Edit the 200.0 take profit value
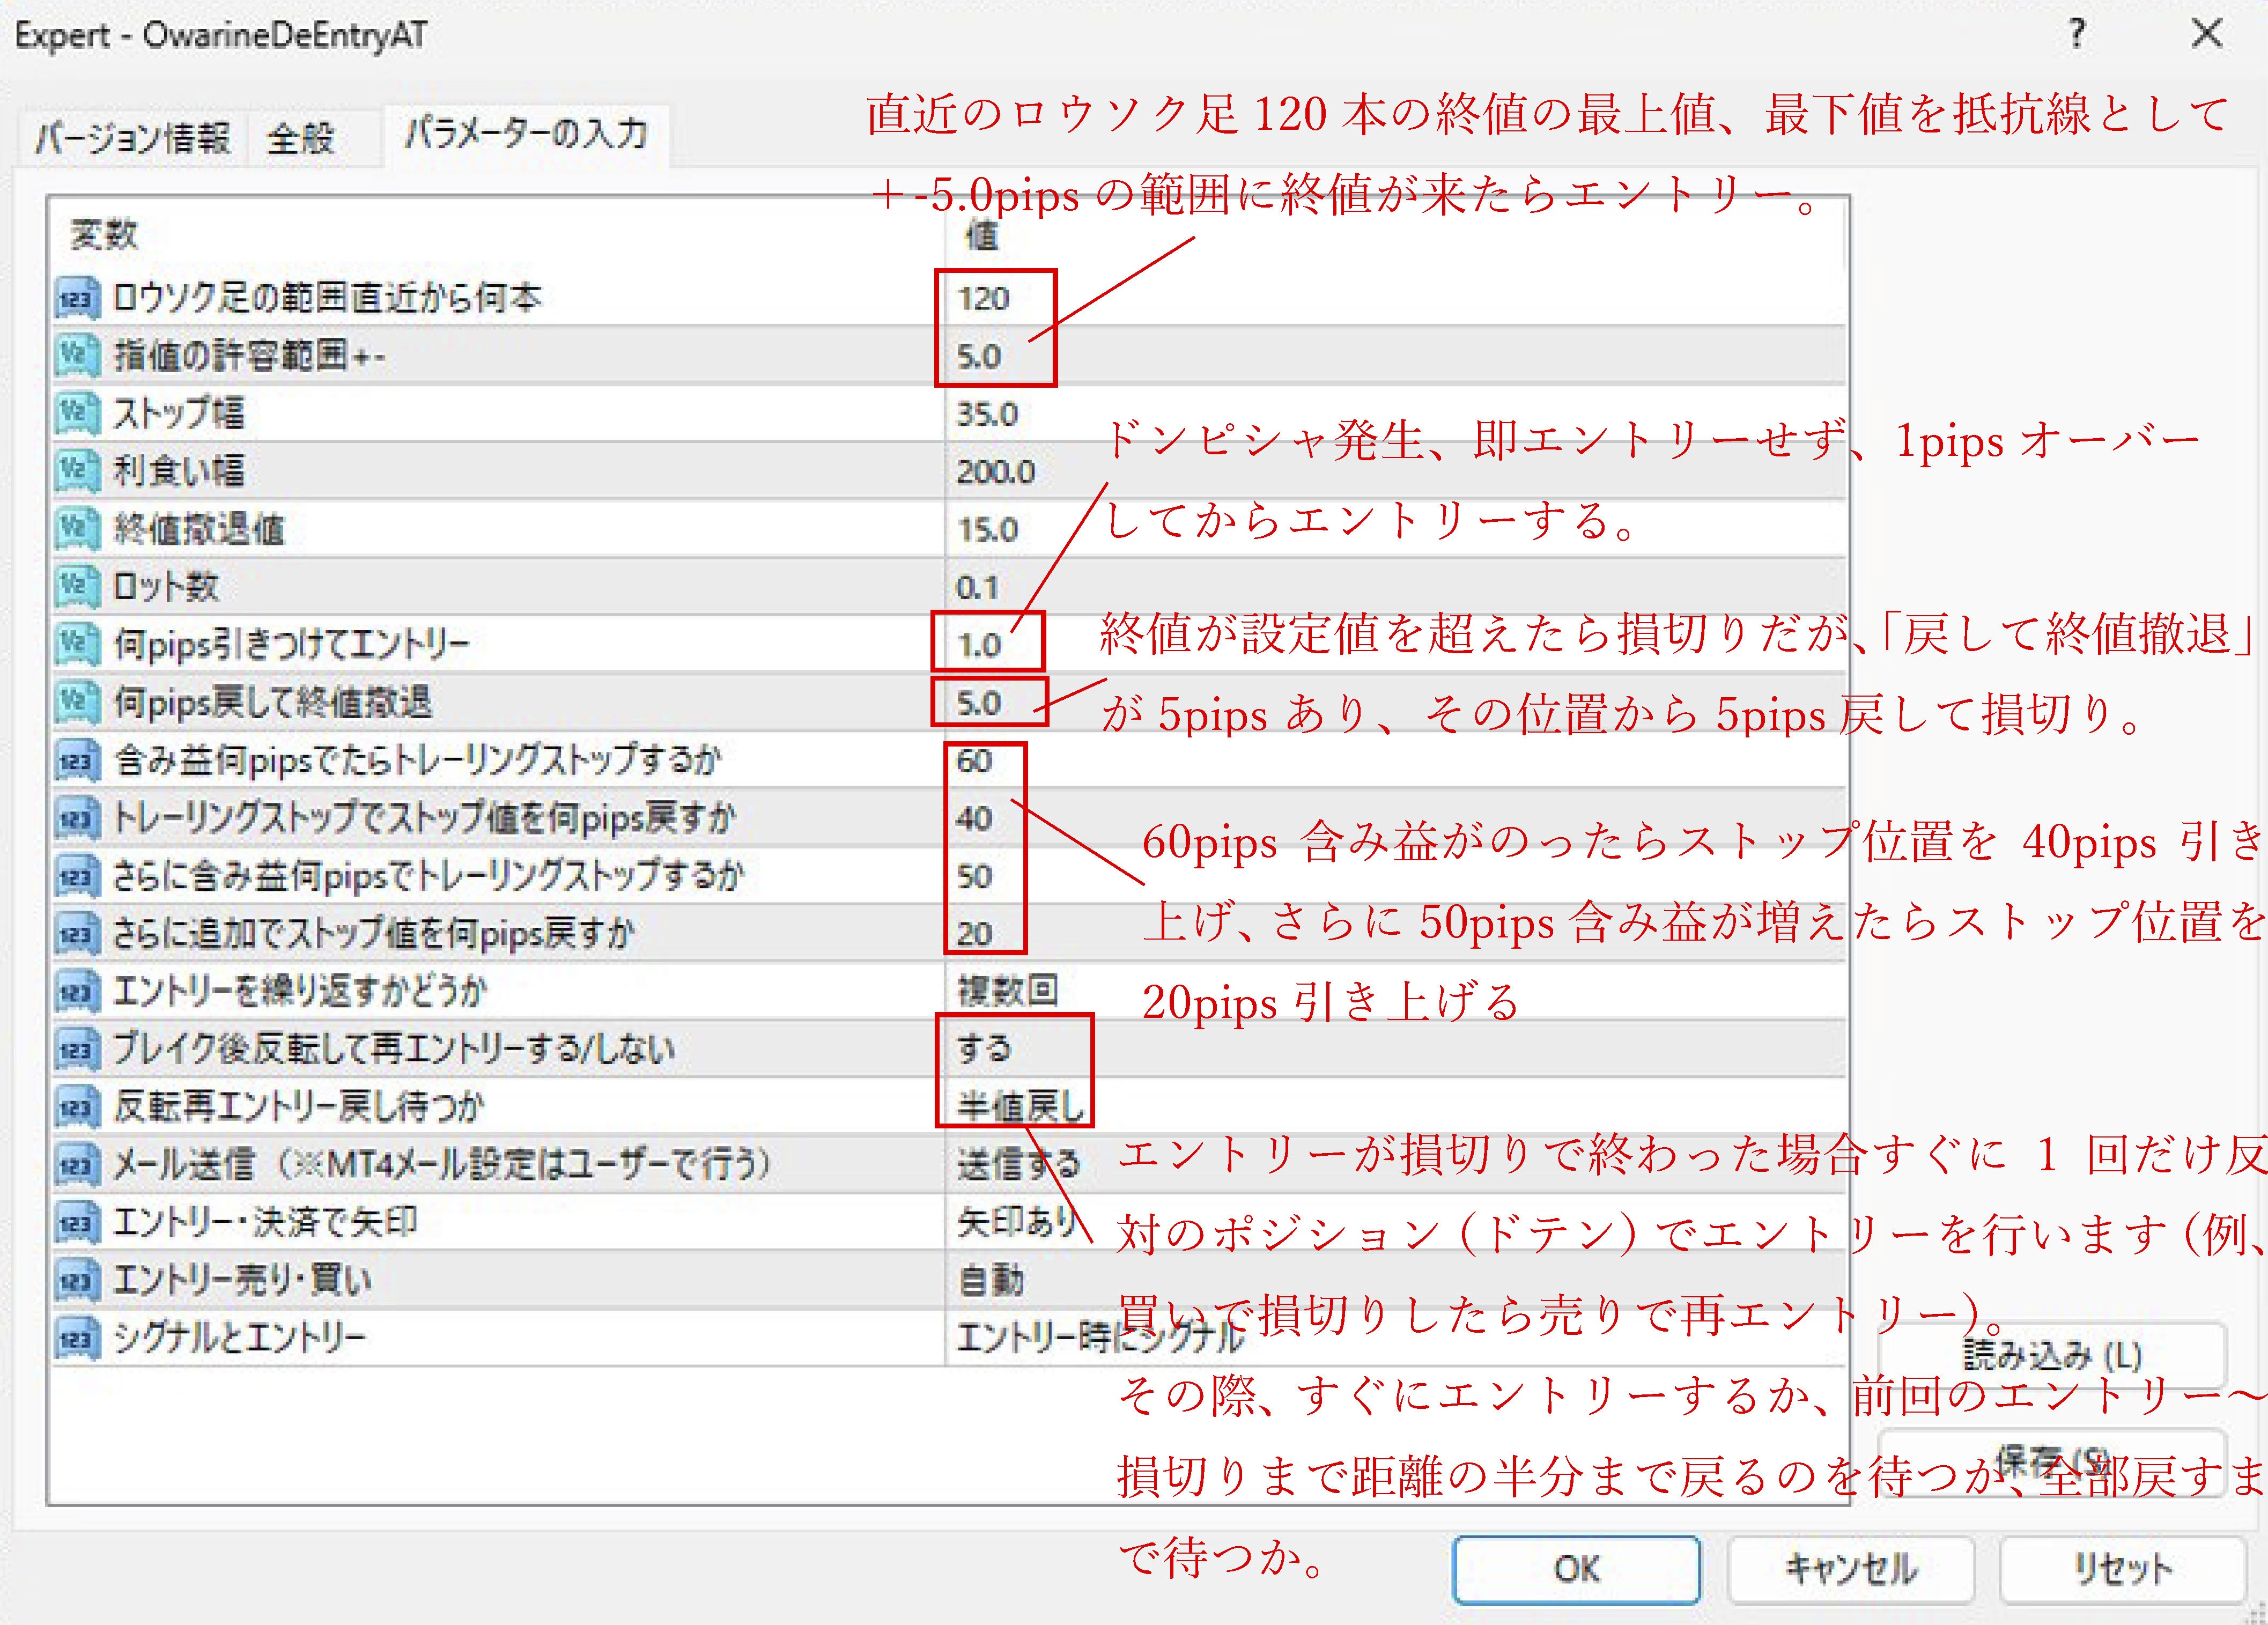This screenshot has height=1625, width=2268. 995,471
